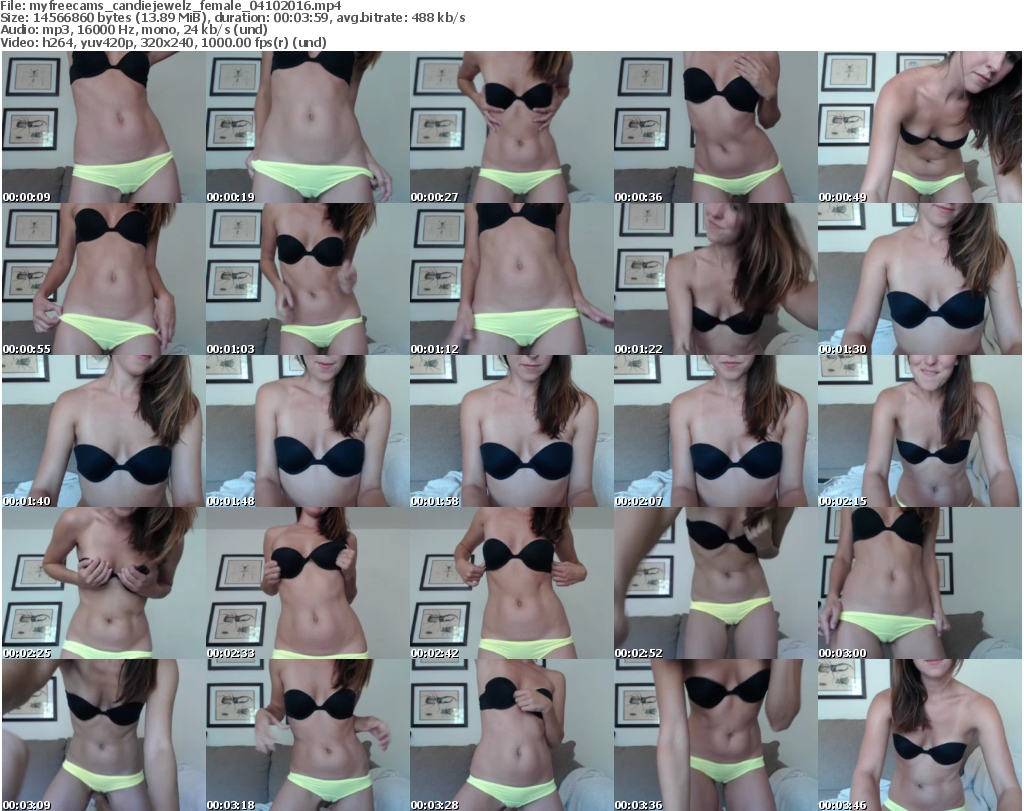Click the thumbnail marked 00:01:03
1024x811 pixels.
pyautogui.click(x=307, y=280)
